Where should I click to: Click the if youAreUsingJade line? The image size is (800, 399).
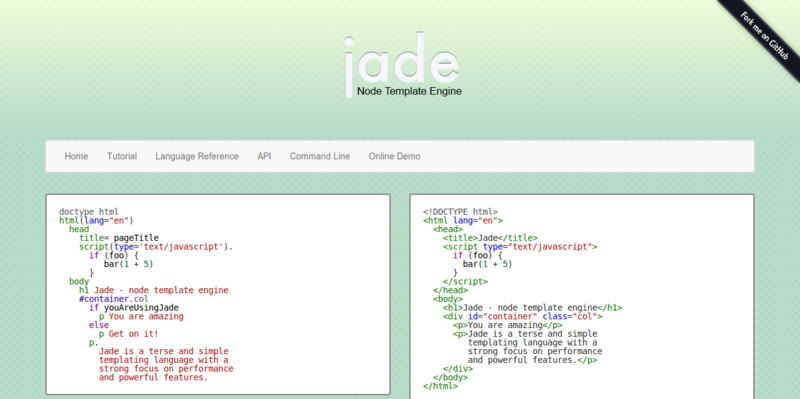pyautogui.click(x=134, y=308)
